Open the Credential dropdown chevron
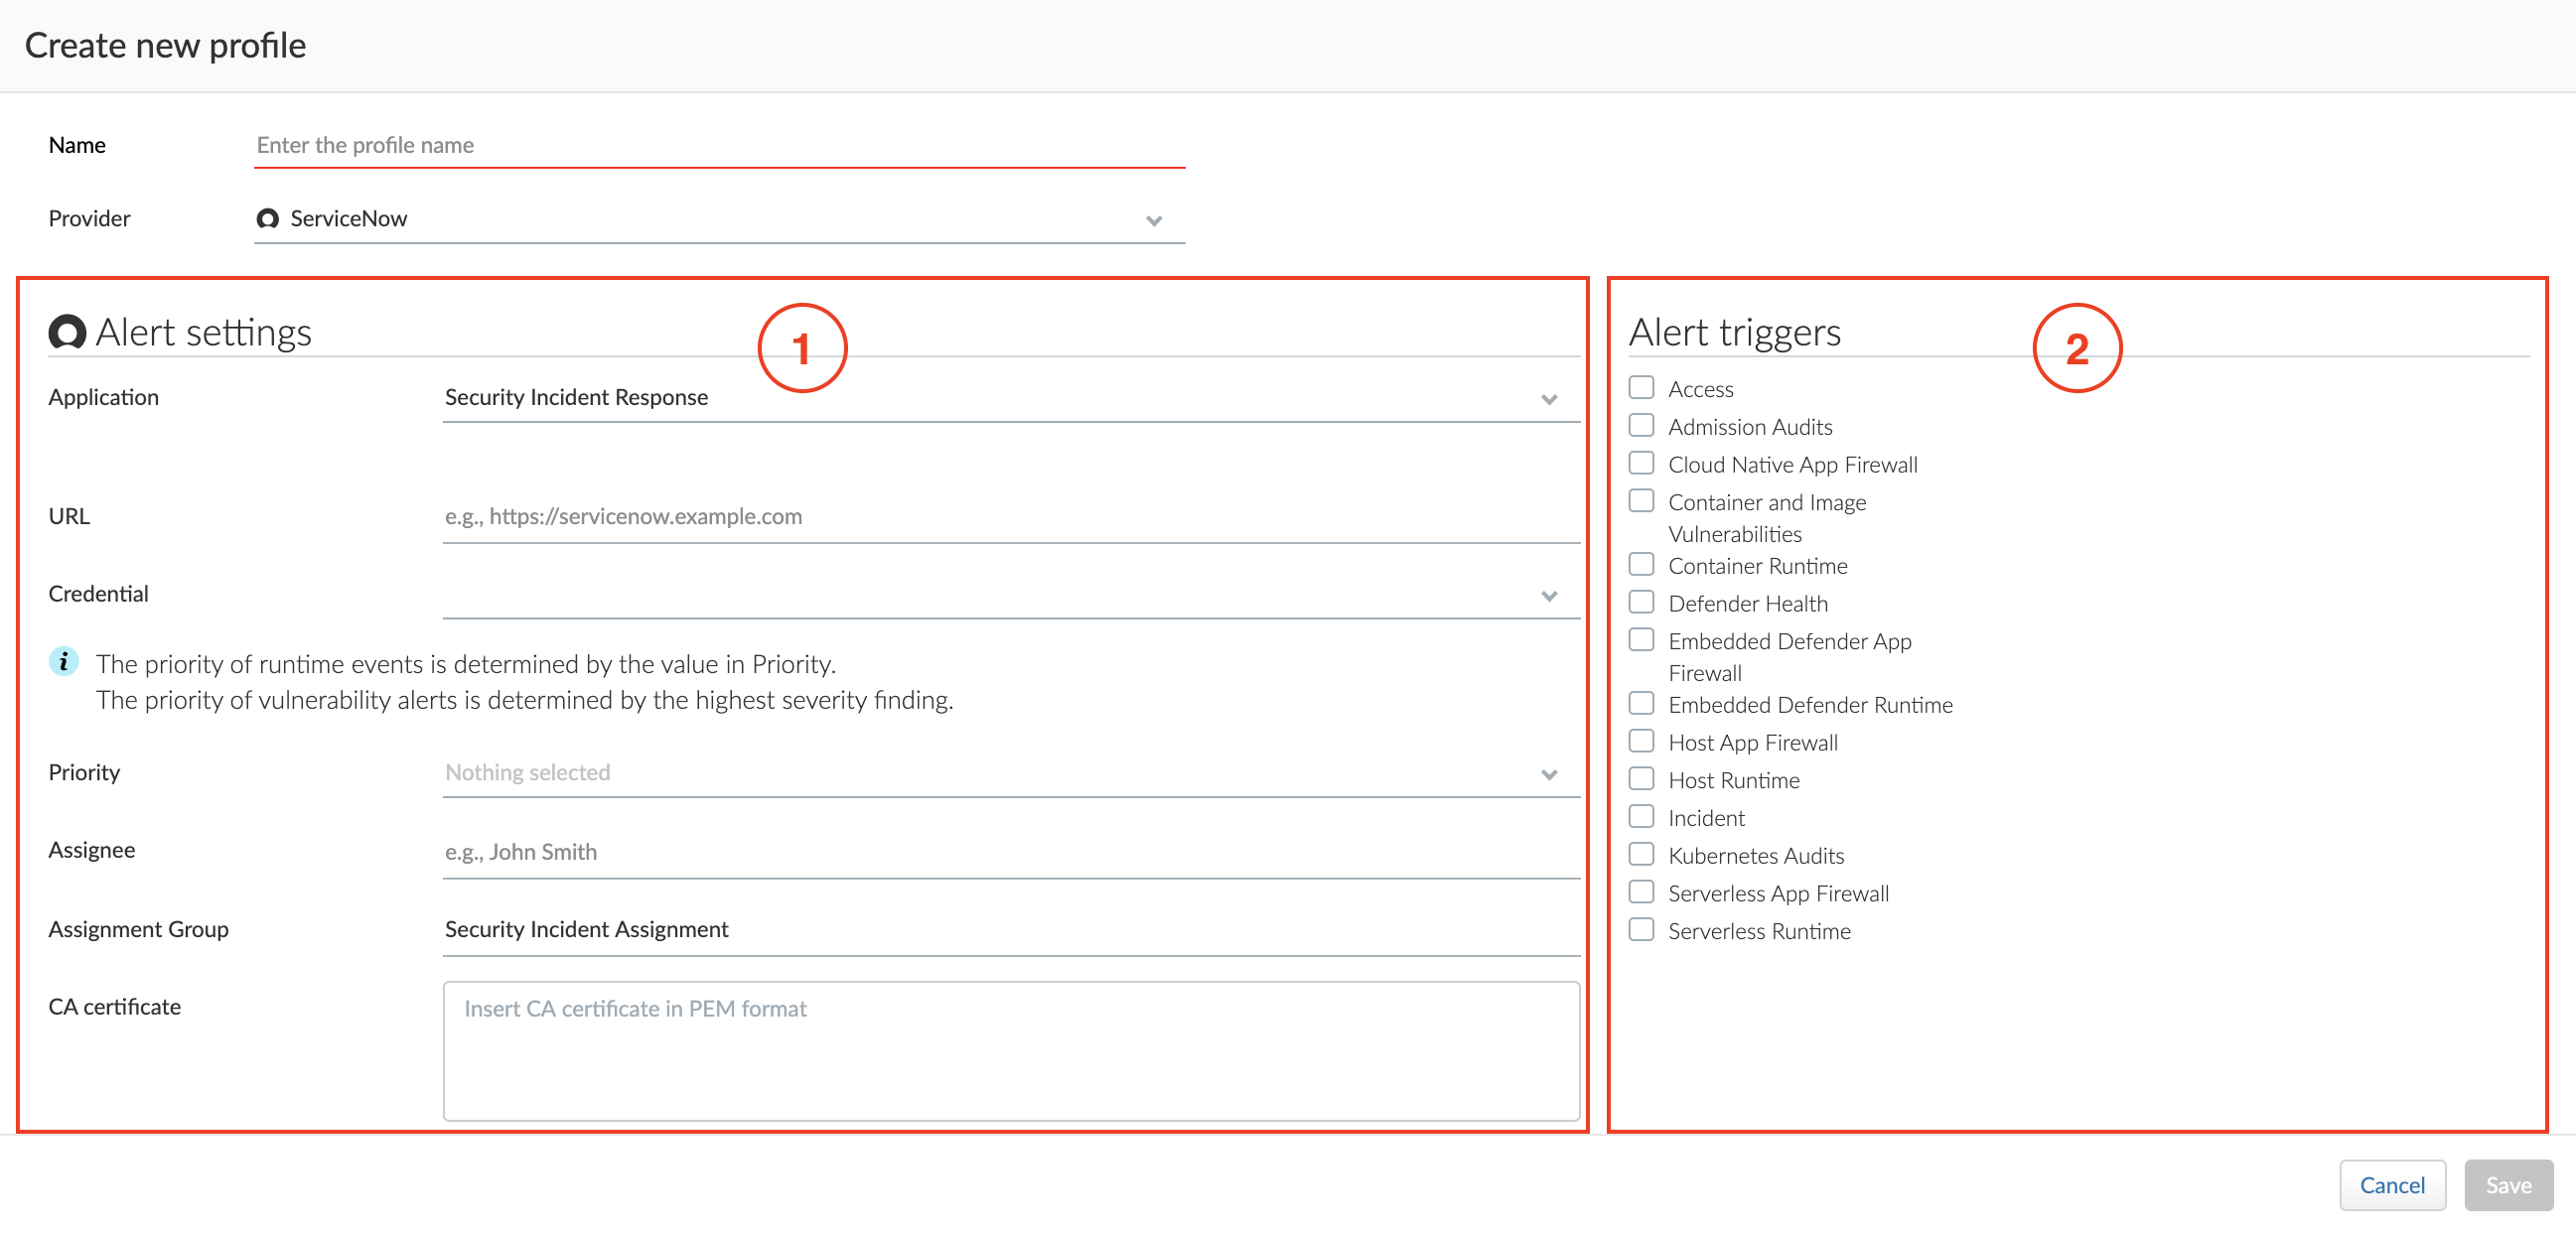 1549,596
